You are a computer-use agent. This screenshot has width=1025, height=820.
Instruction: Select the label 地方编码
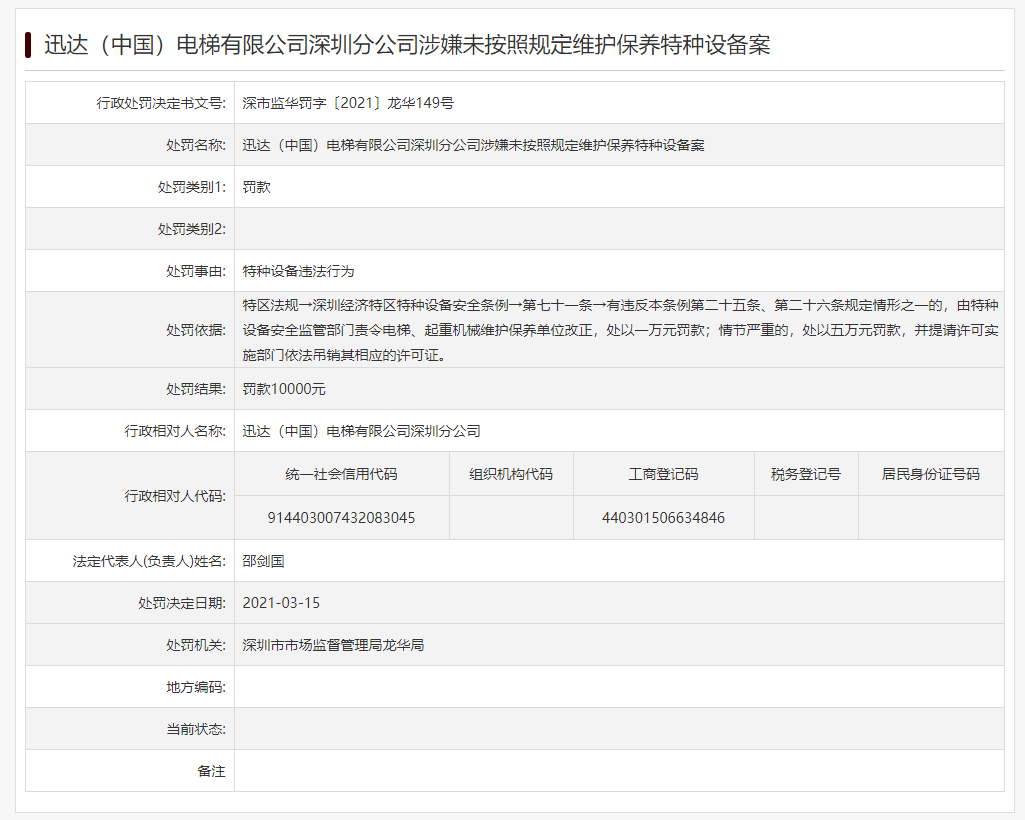[x=195, y=687]
